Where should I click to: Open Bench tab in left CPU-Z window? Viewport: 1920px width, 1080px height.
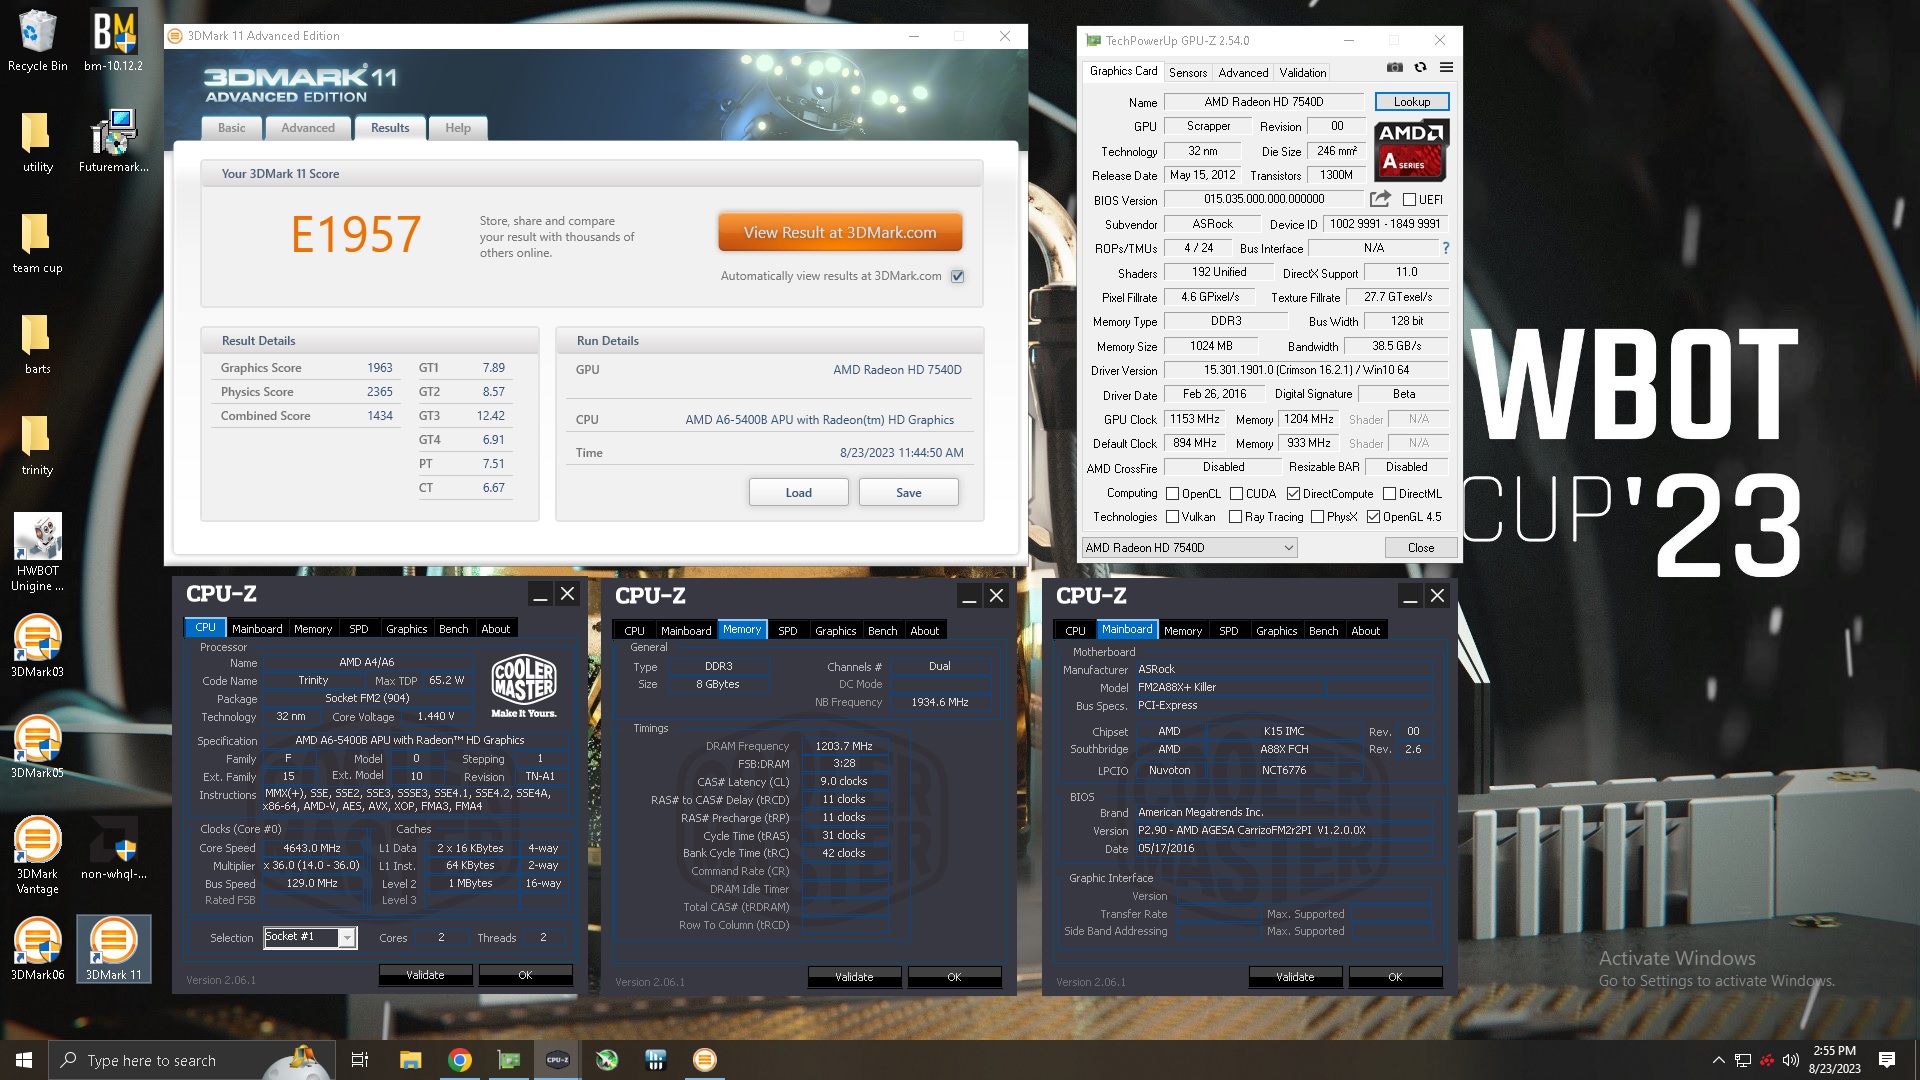point(454,629)
